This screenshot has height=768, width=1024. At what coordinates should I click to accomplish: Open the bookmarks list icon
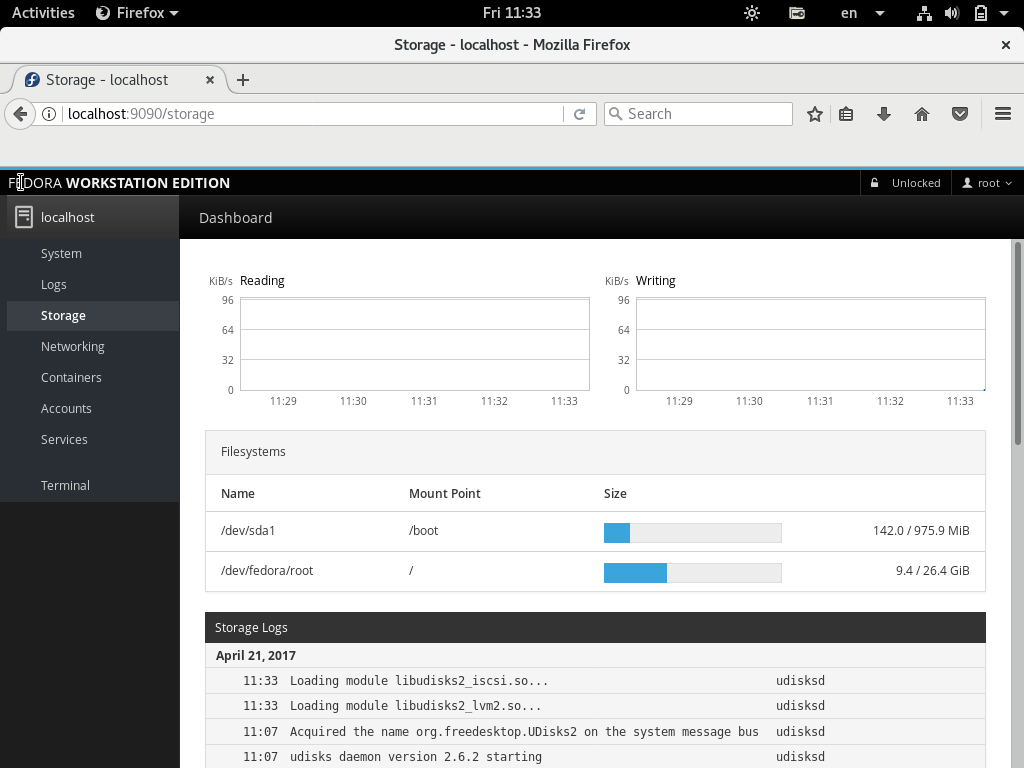click(x=846, y=114)
